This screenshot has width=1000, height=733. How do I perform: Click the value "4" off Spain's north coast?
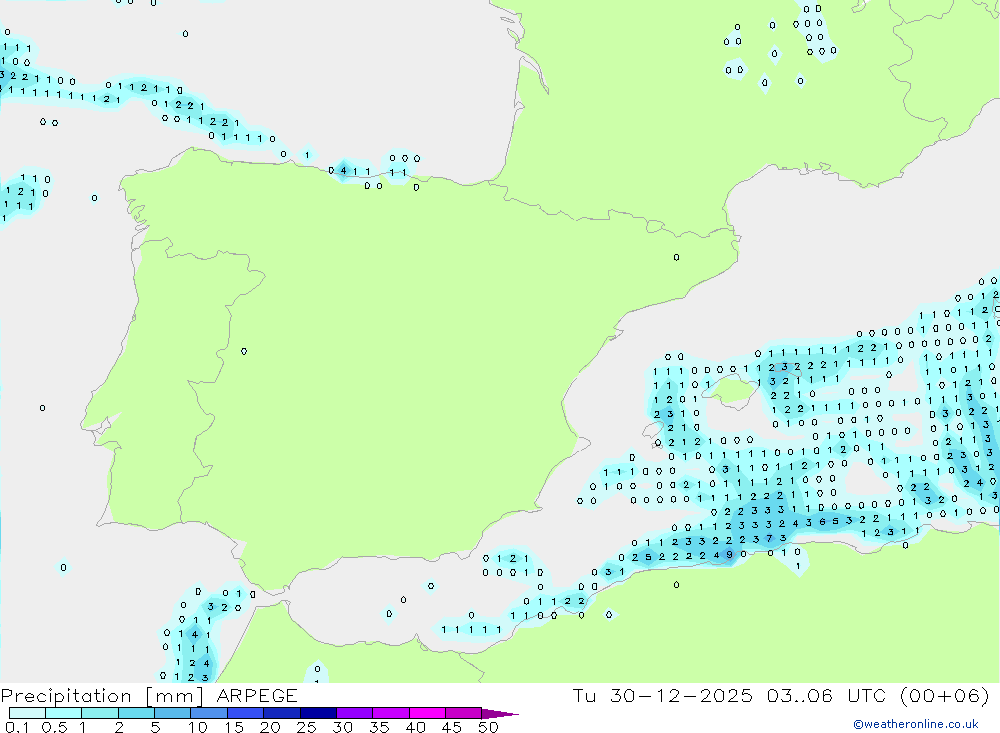(344, 170)
